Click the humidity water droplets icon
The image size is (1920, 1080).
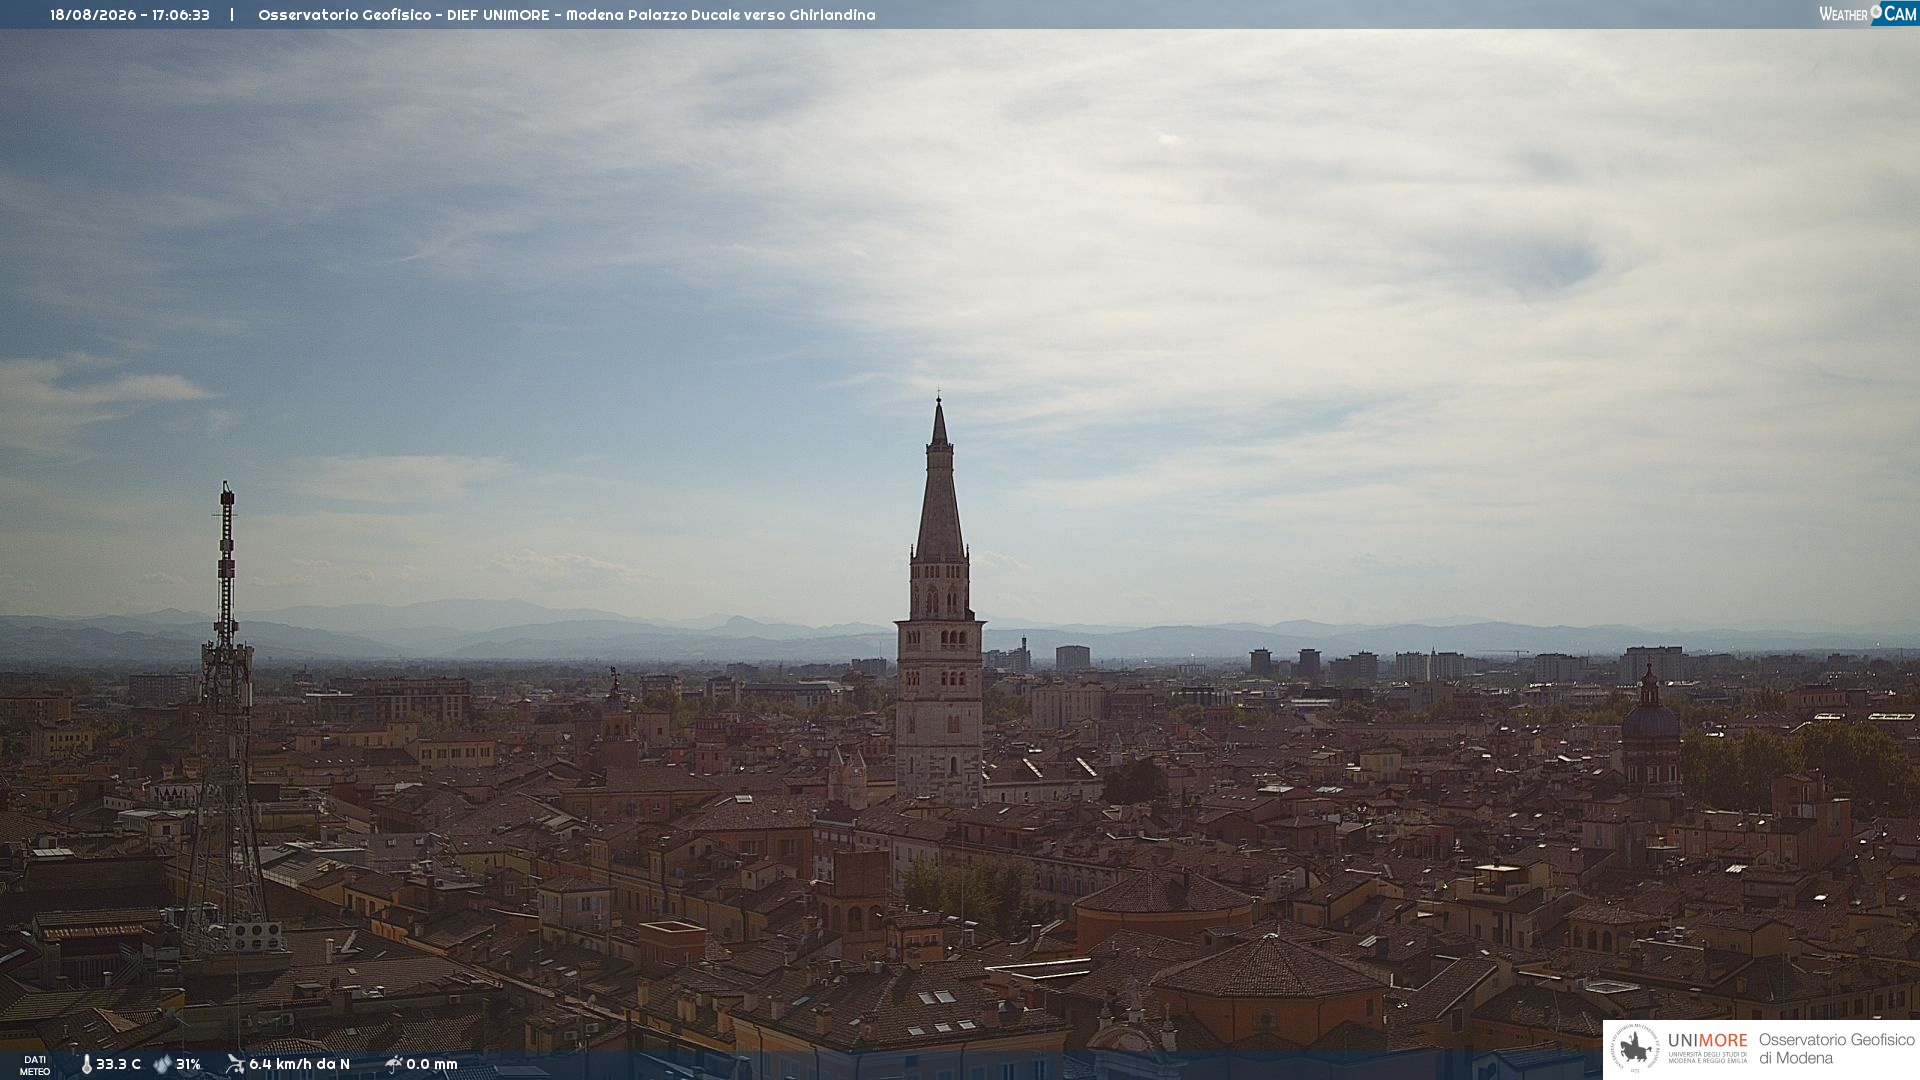point(163,1064)
